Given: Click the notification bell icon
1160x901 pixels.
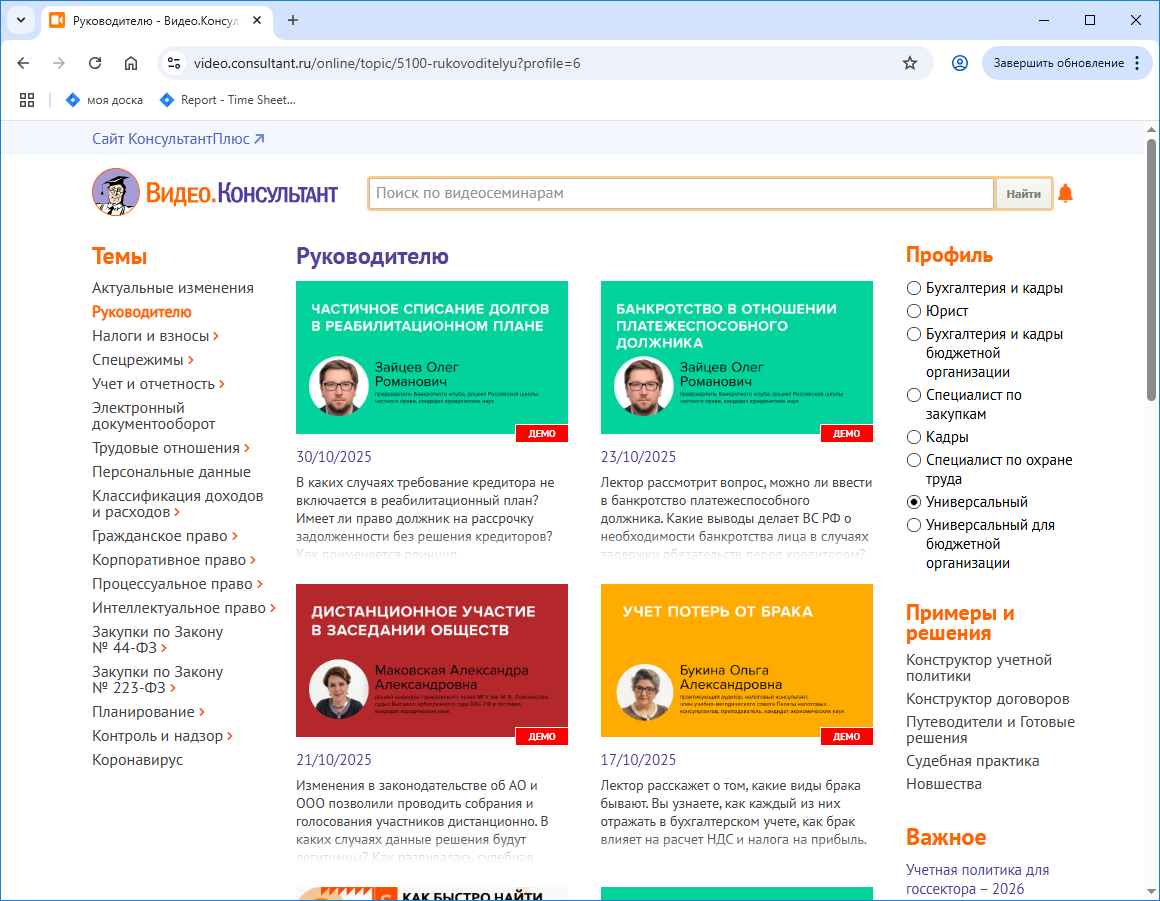Looking at the screenshot, I should tap(1065, 194).
